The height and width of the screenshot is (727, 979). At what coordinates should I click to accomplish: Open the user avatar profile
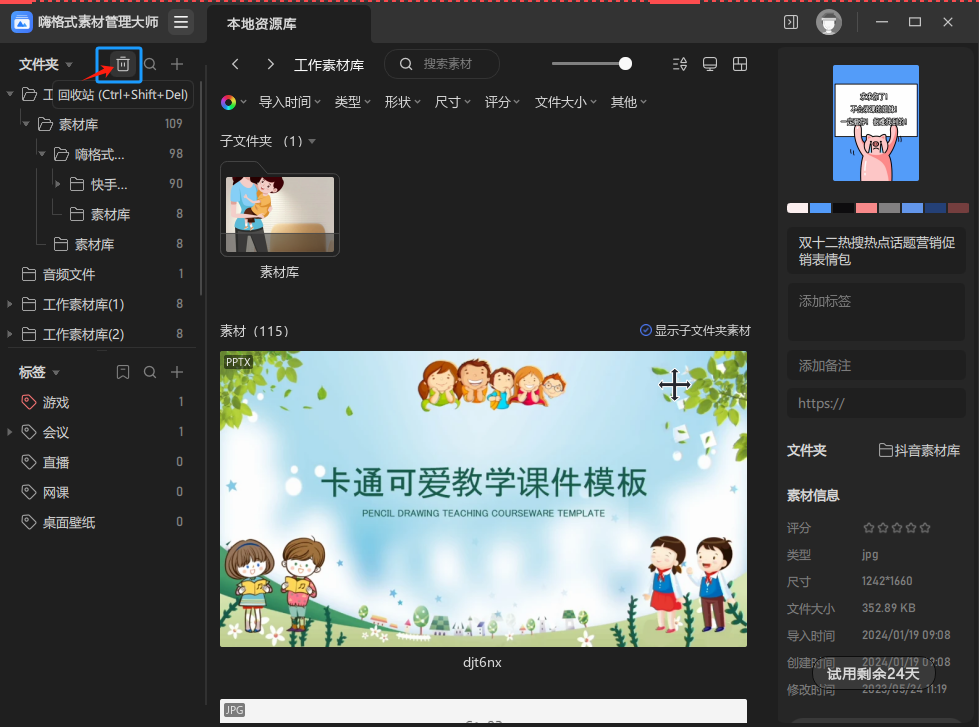(829, 22)
